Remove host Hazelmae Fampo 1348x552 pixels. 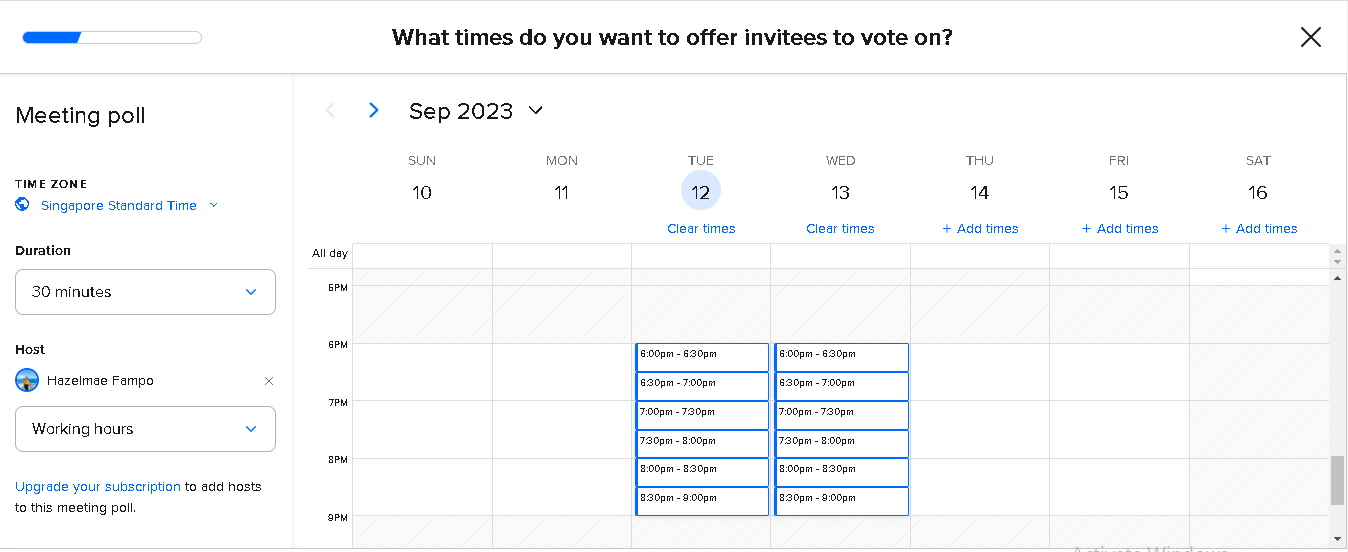click(268, 381)
